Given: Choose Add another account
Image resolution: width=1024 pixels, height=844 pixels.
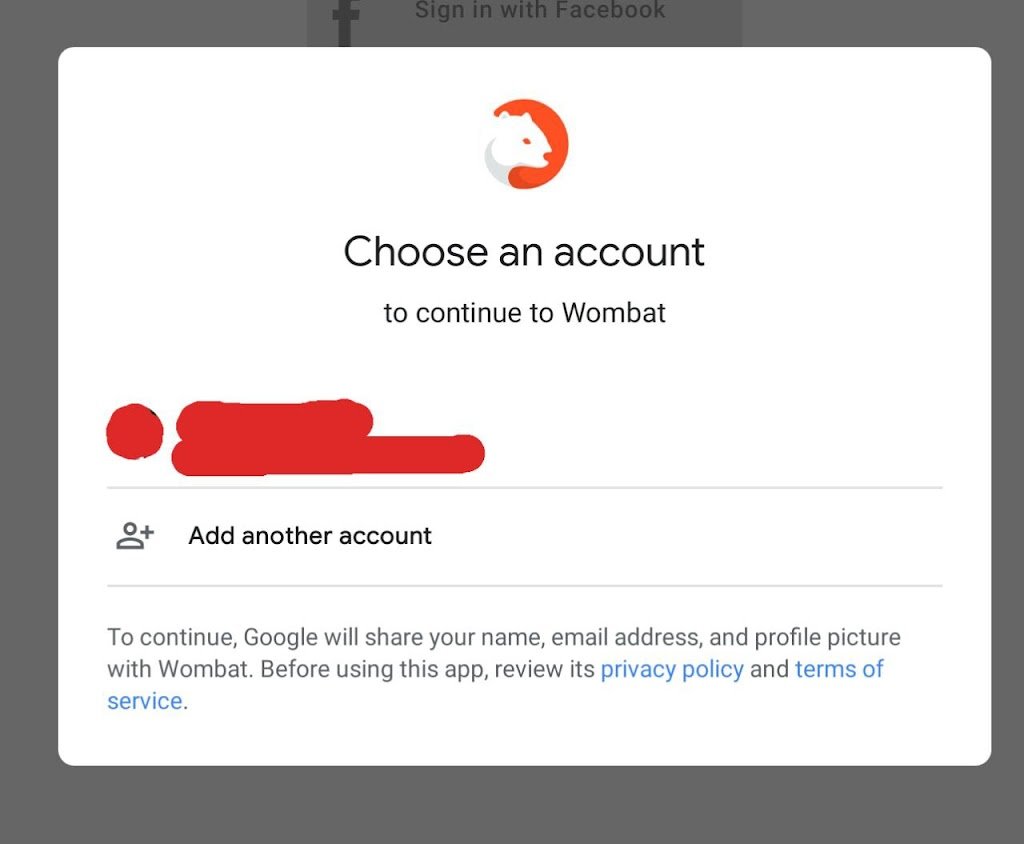Looking at the screenshot, I should [524, 536].
